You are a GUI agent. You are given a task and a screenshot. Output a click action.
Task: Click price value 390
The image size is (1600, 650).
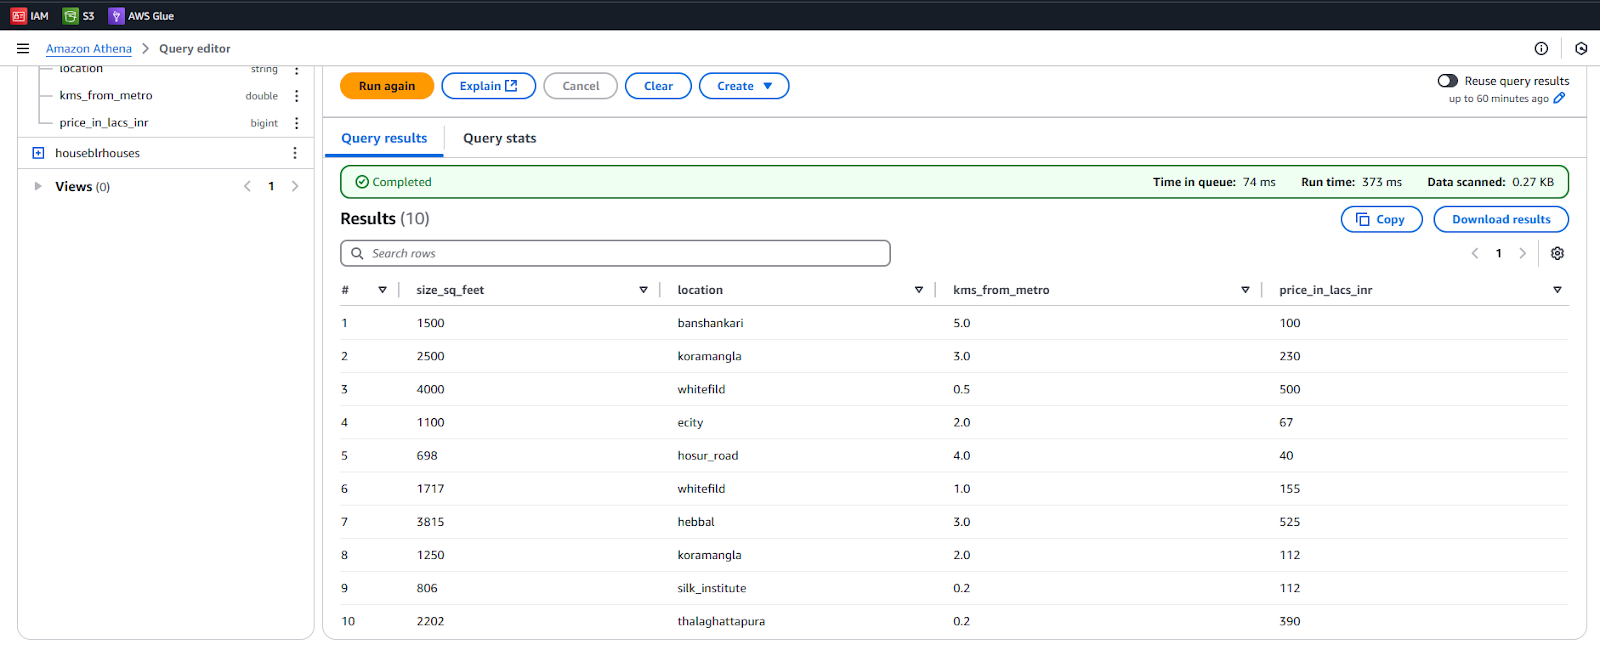pos(1290,621)
